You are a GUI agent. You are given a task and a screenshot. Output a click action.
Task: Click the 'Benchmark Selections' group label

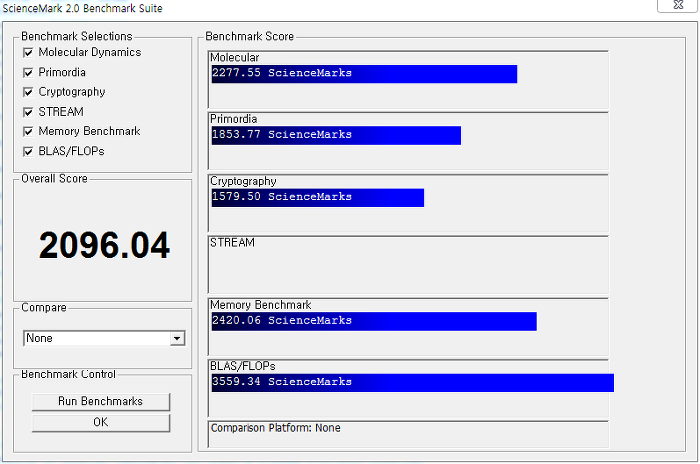(x=77, y=36)
